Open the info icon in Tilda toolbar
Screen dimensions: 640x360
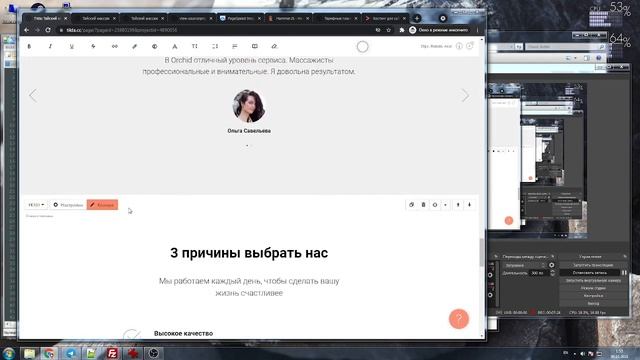[459, 46]
